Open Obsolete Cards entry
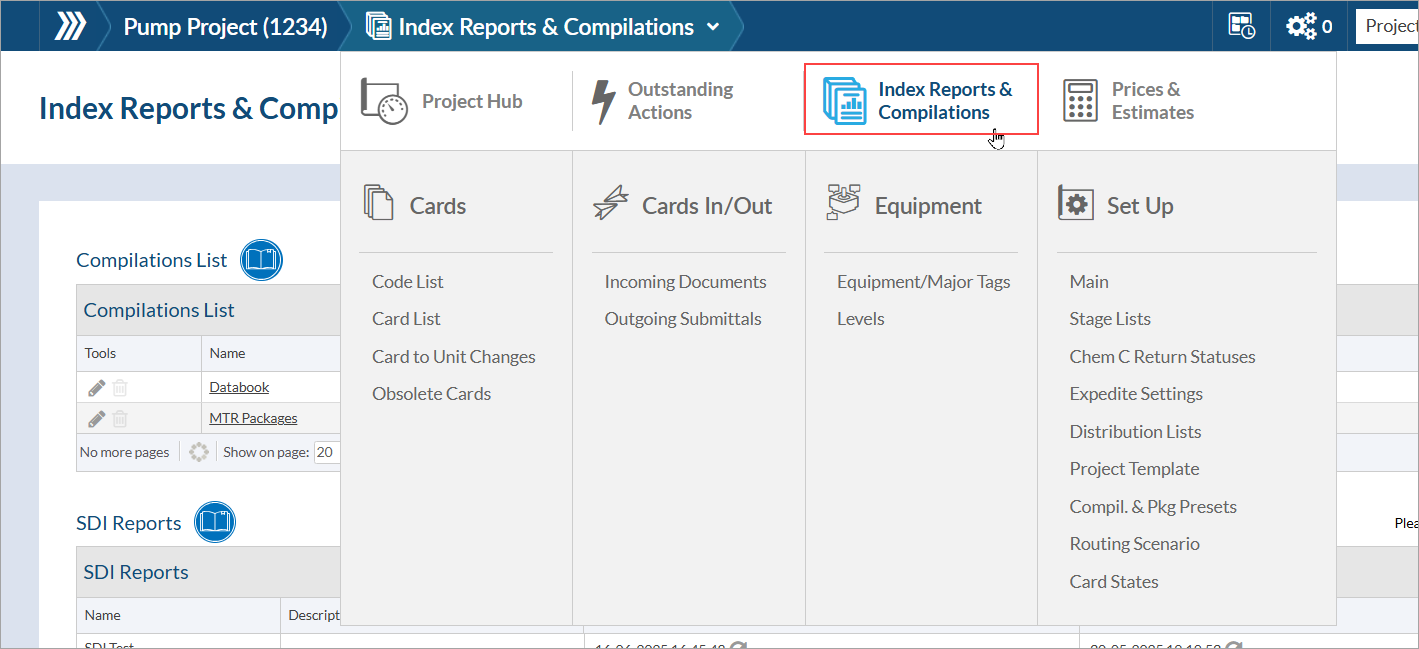 [x=432, y=394]
